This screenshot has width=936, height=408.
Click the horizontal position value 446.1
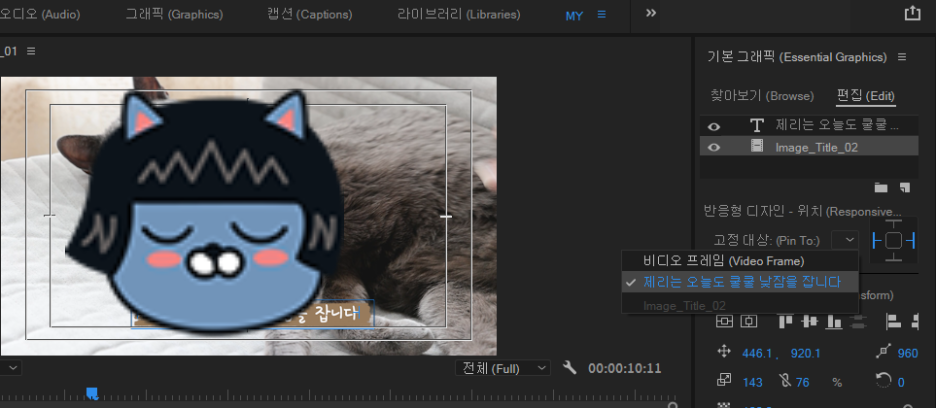coord(759,353)
